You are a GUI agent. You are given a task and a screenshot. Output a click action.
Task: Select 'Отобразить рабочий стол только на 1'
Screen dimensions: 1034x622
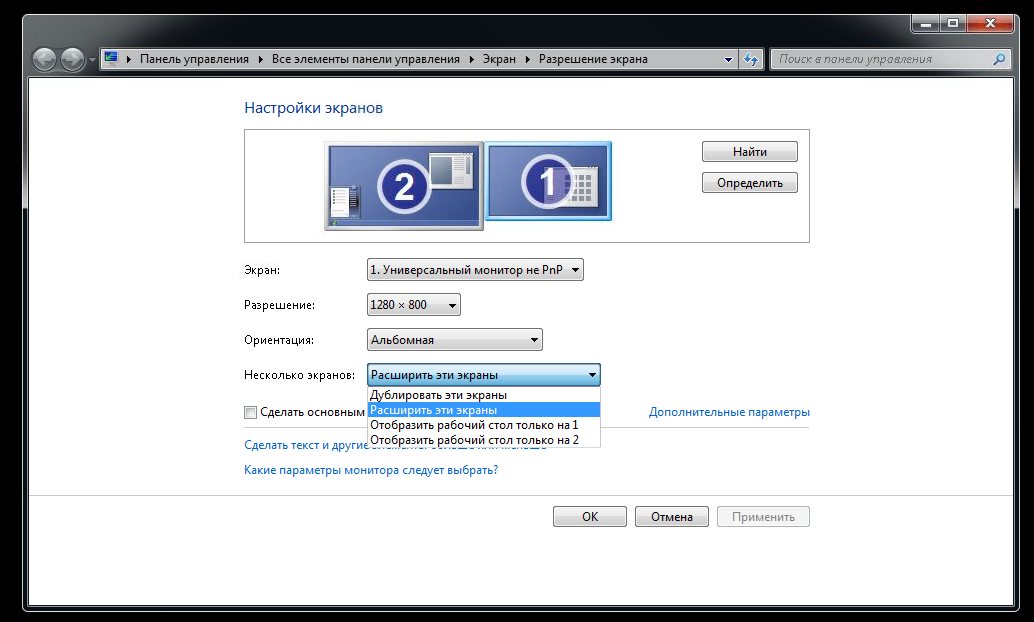coord(474,425)
